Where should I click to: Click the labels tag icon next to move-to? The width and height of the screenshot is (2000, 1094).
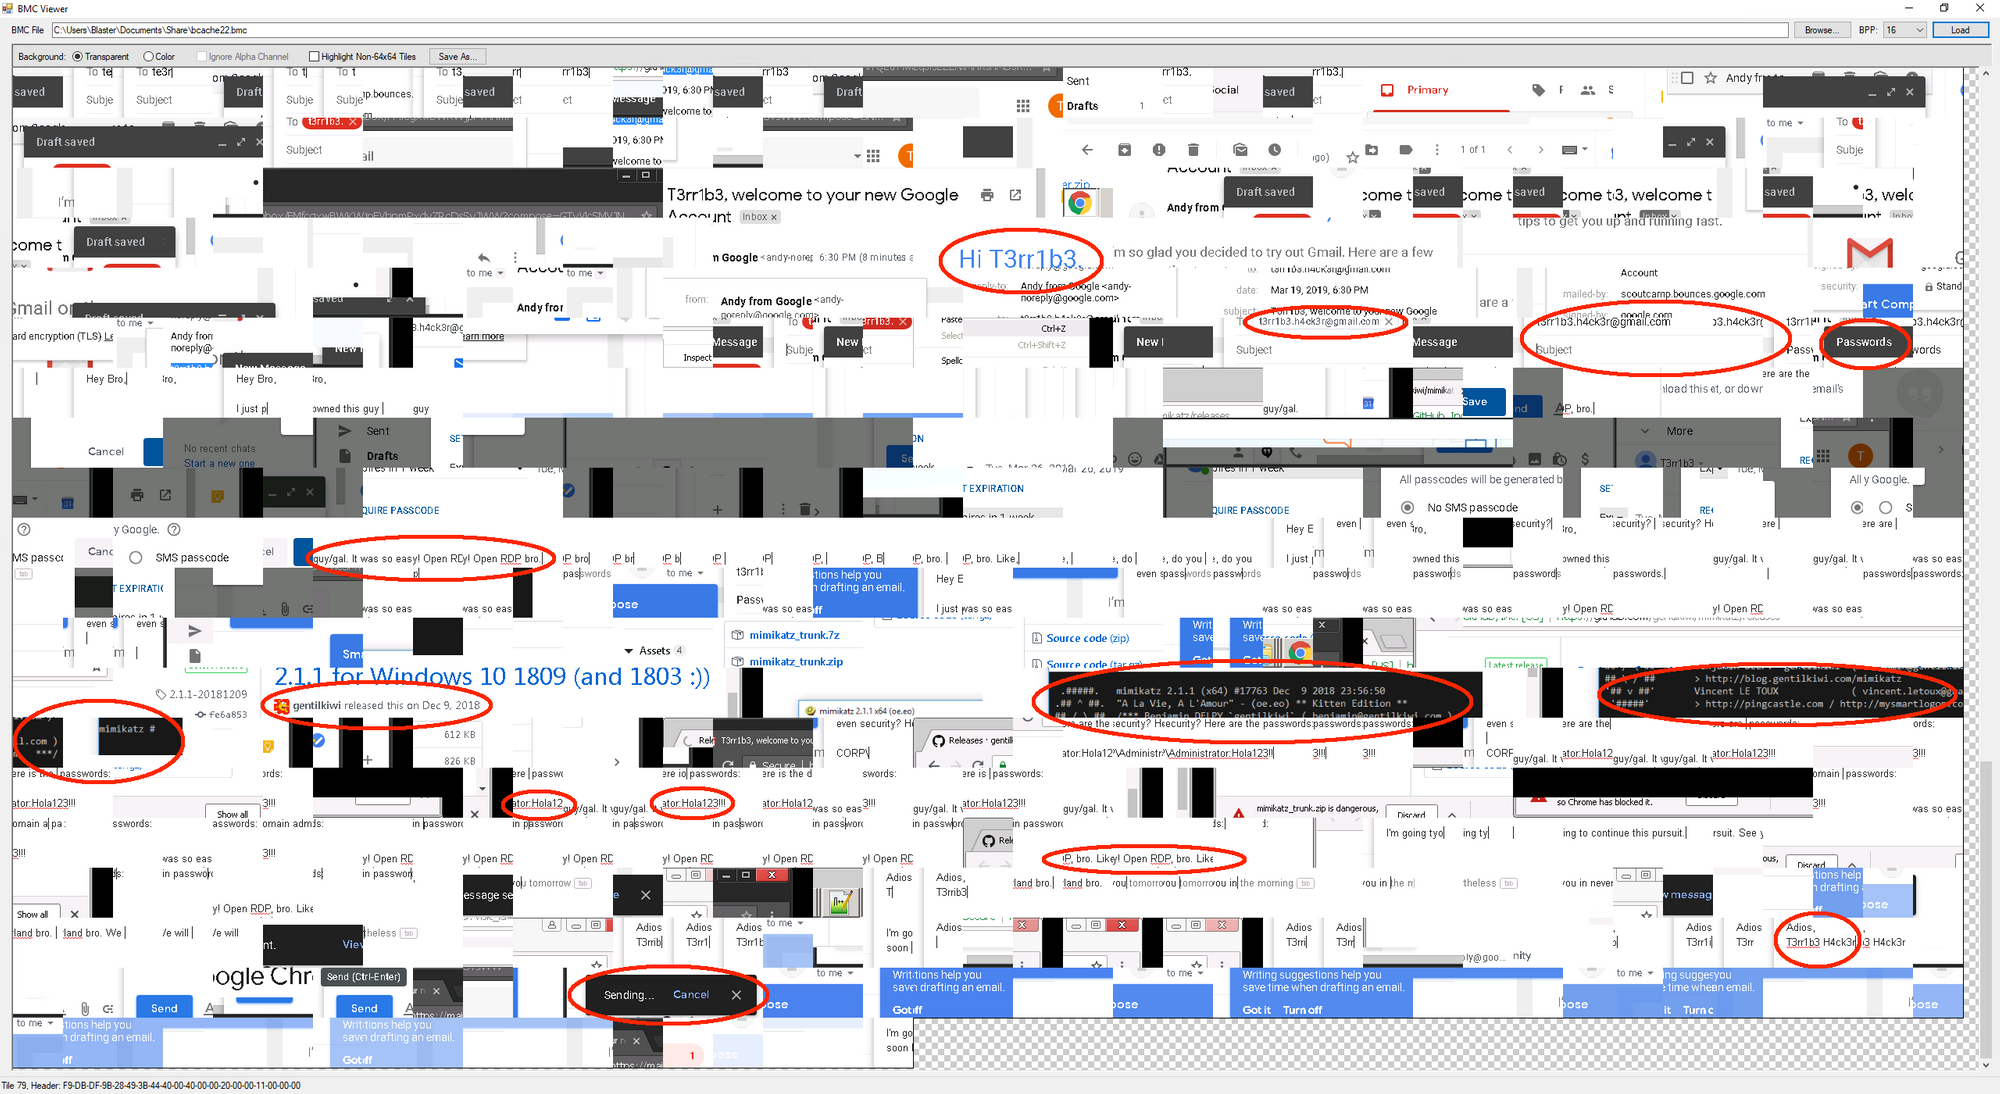1405,150
